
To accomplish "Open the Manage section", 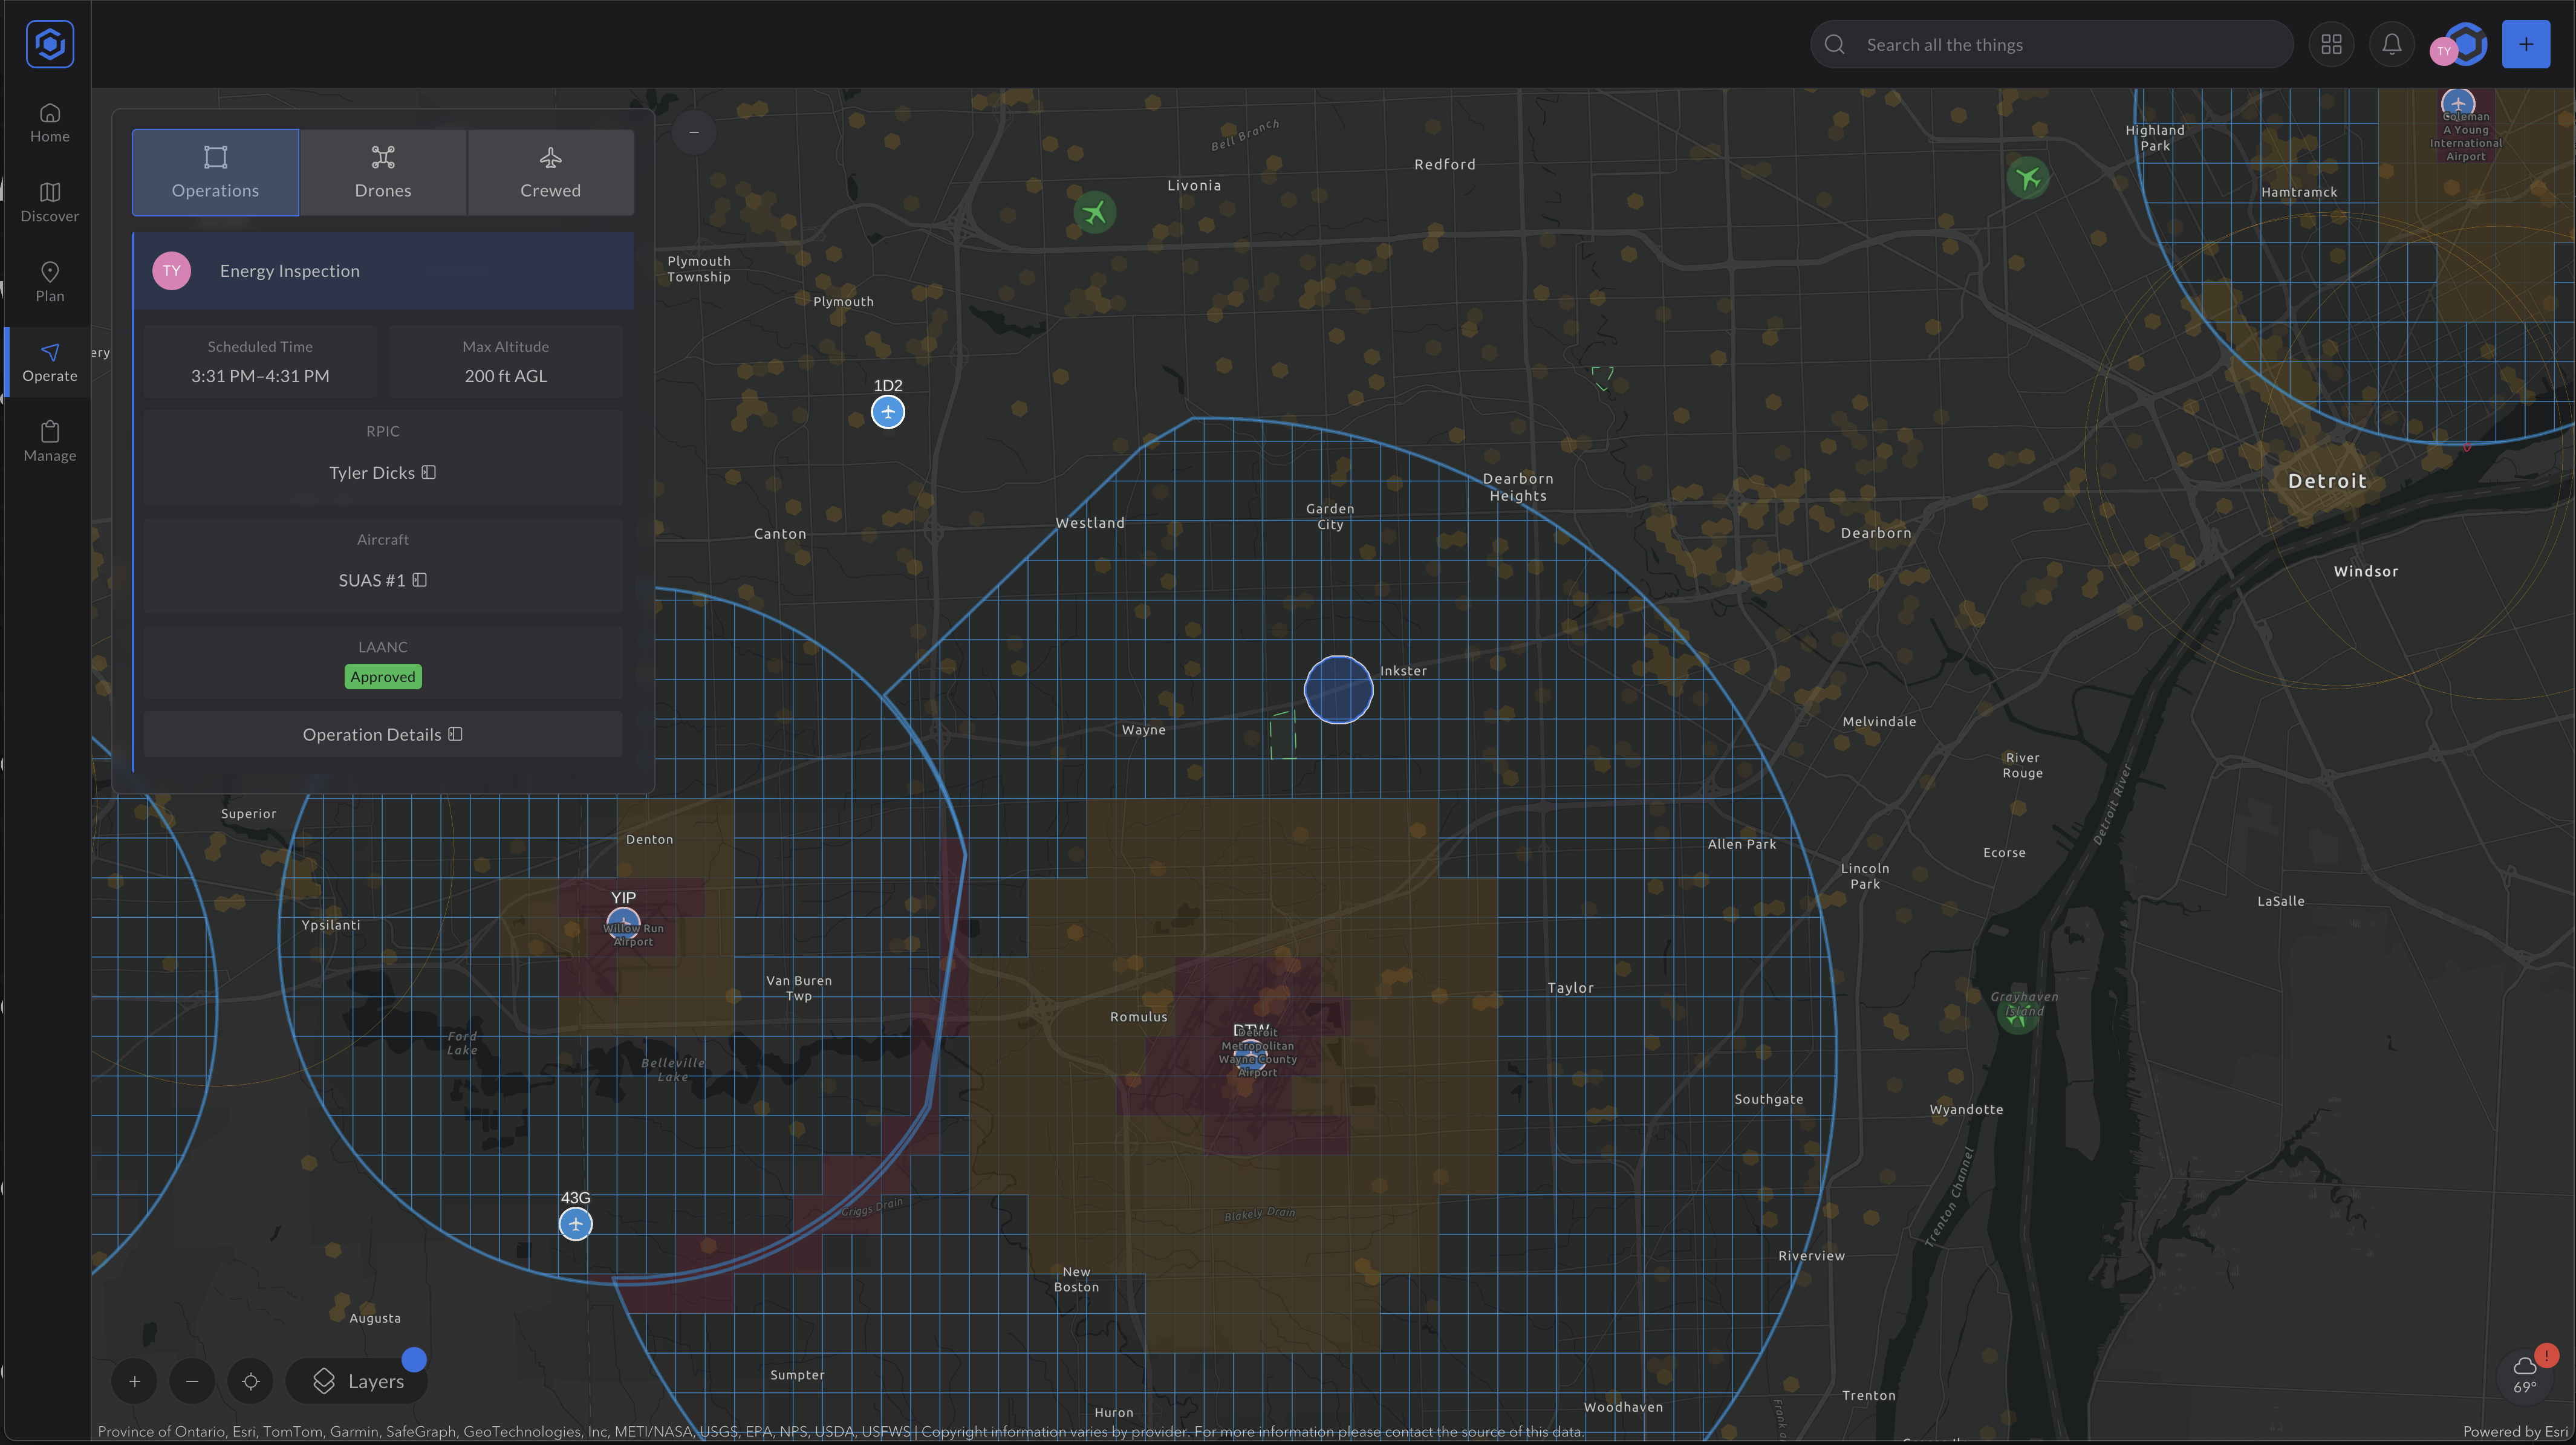I will point(49,441).
